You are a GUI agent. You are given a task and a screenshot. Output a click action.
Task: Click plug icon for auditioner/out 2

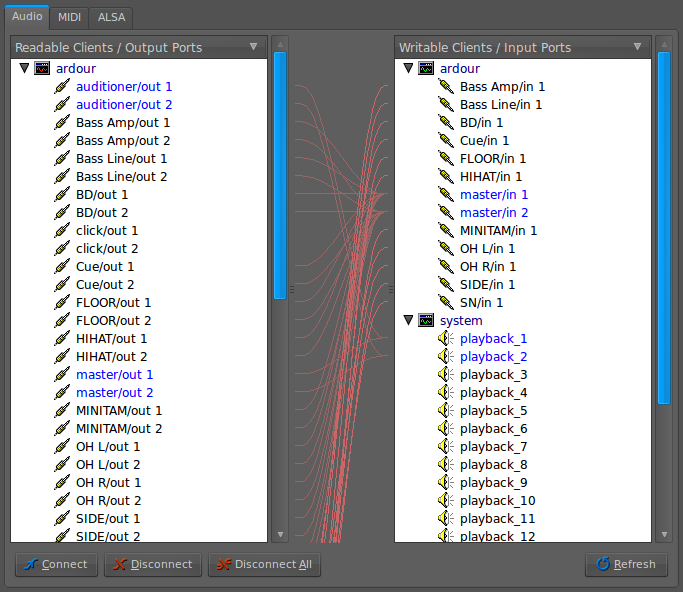pyautogui.click(x=62, y=105)
